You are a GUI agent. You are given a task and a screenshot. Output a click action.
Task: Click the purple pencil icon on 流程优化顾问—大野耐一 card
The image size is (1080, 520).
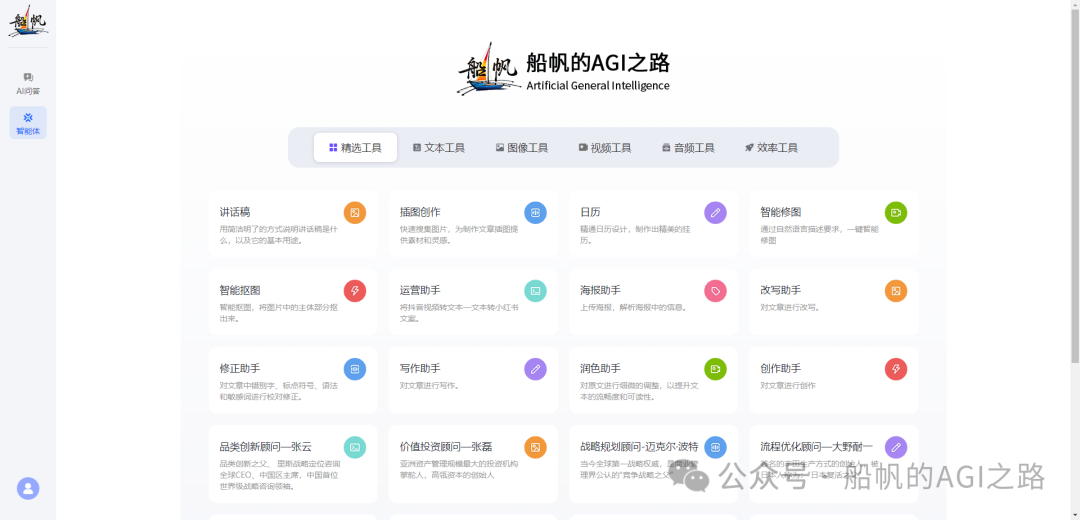tap(896, 447)
